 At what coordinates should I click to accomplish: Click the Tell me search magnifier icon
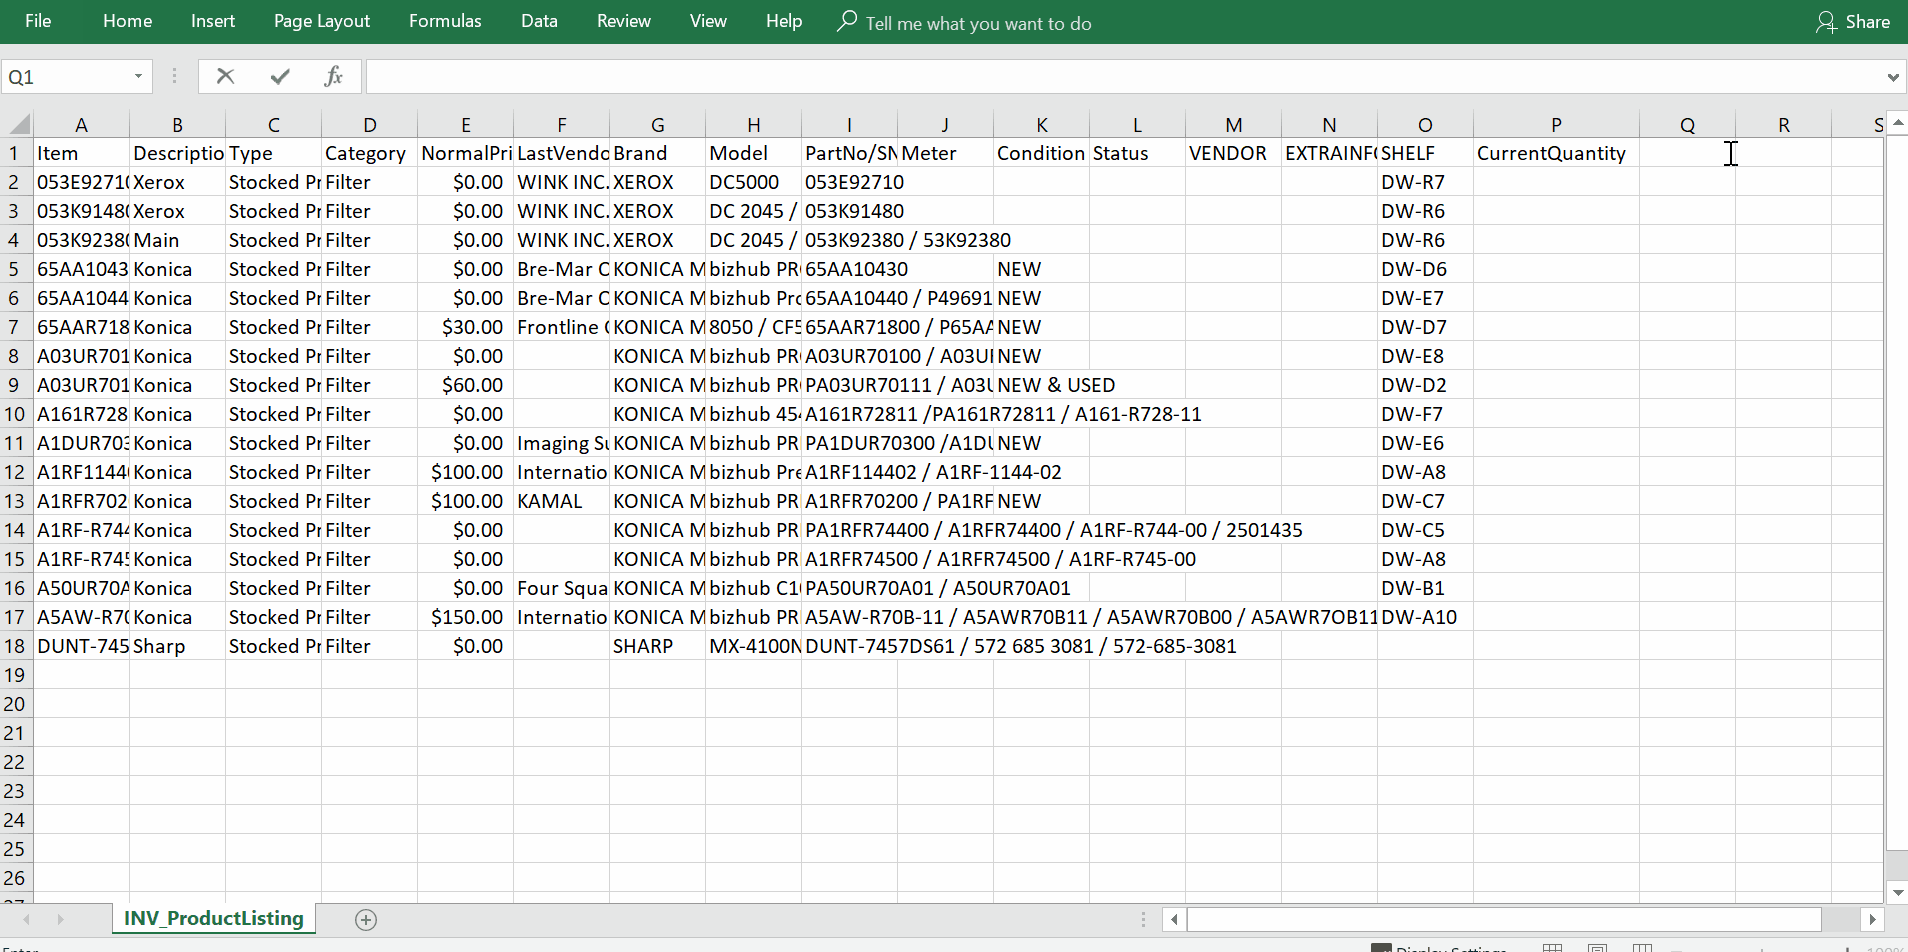(846, 21)
